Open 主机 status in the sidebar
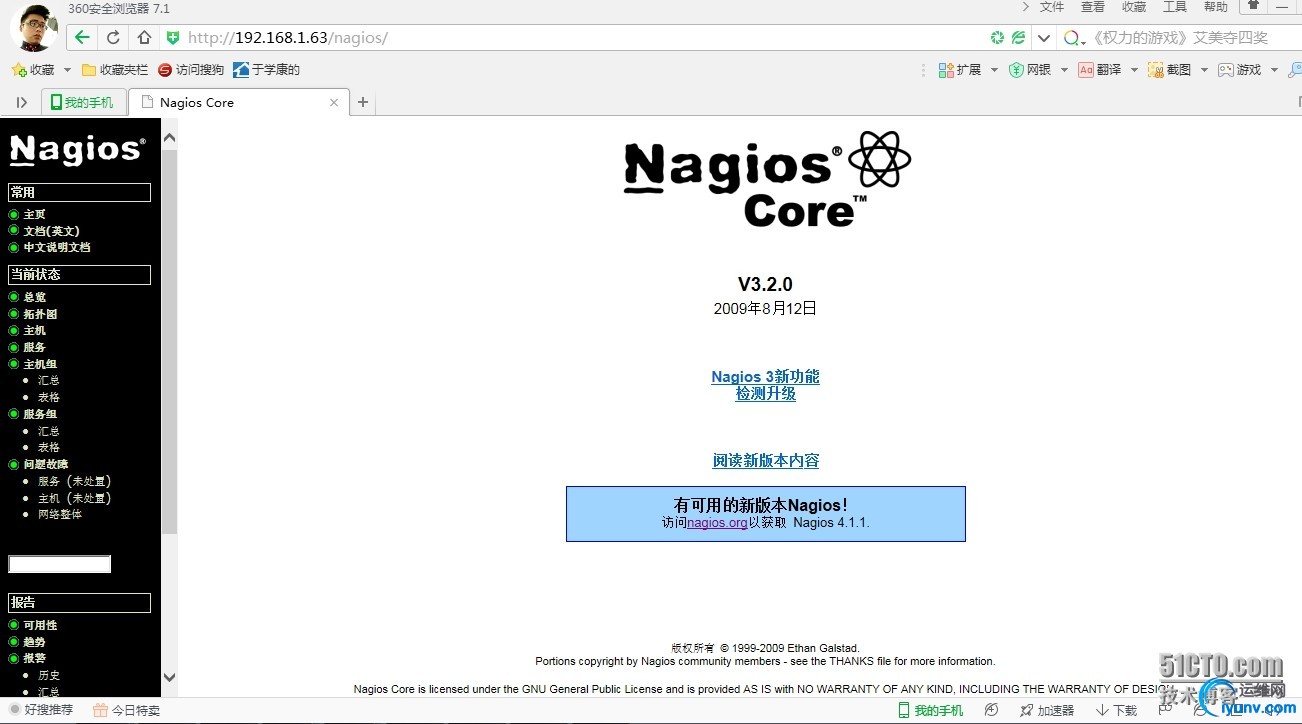The height and width of the screenshot is (724, 1302). [34, 331]
